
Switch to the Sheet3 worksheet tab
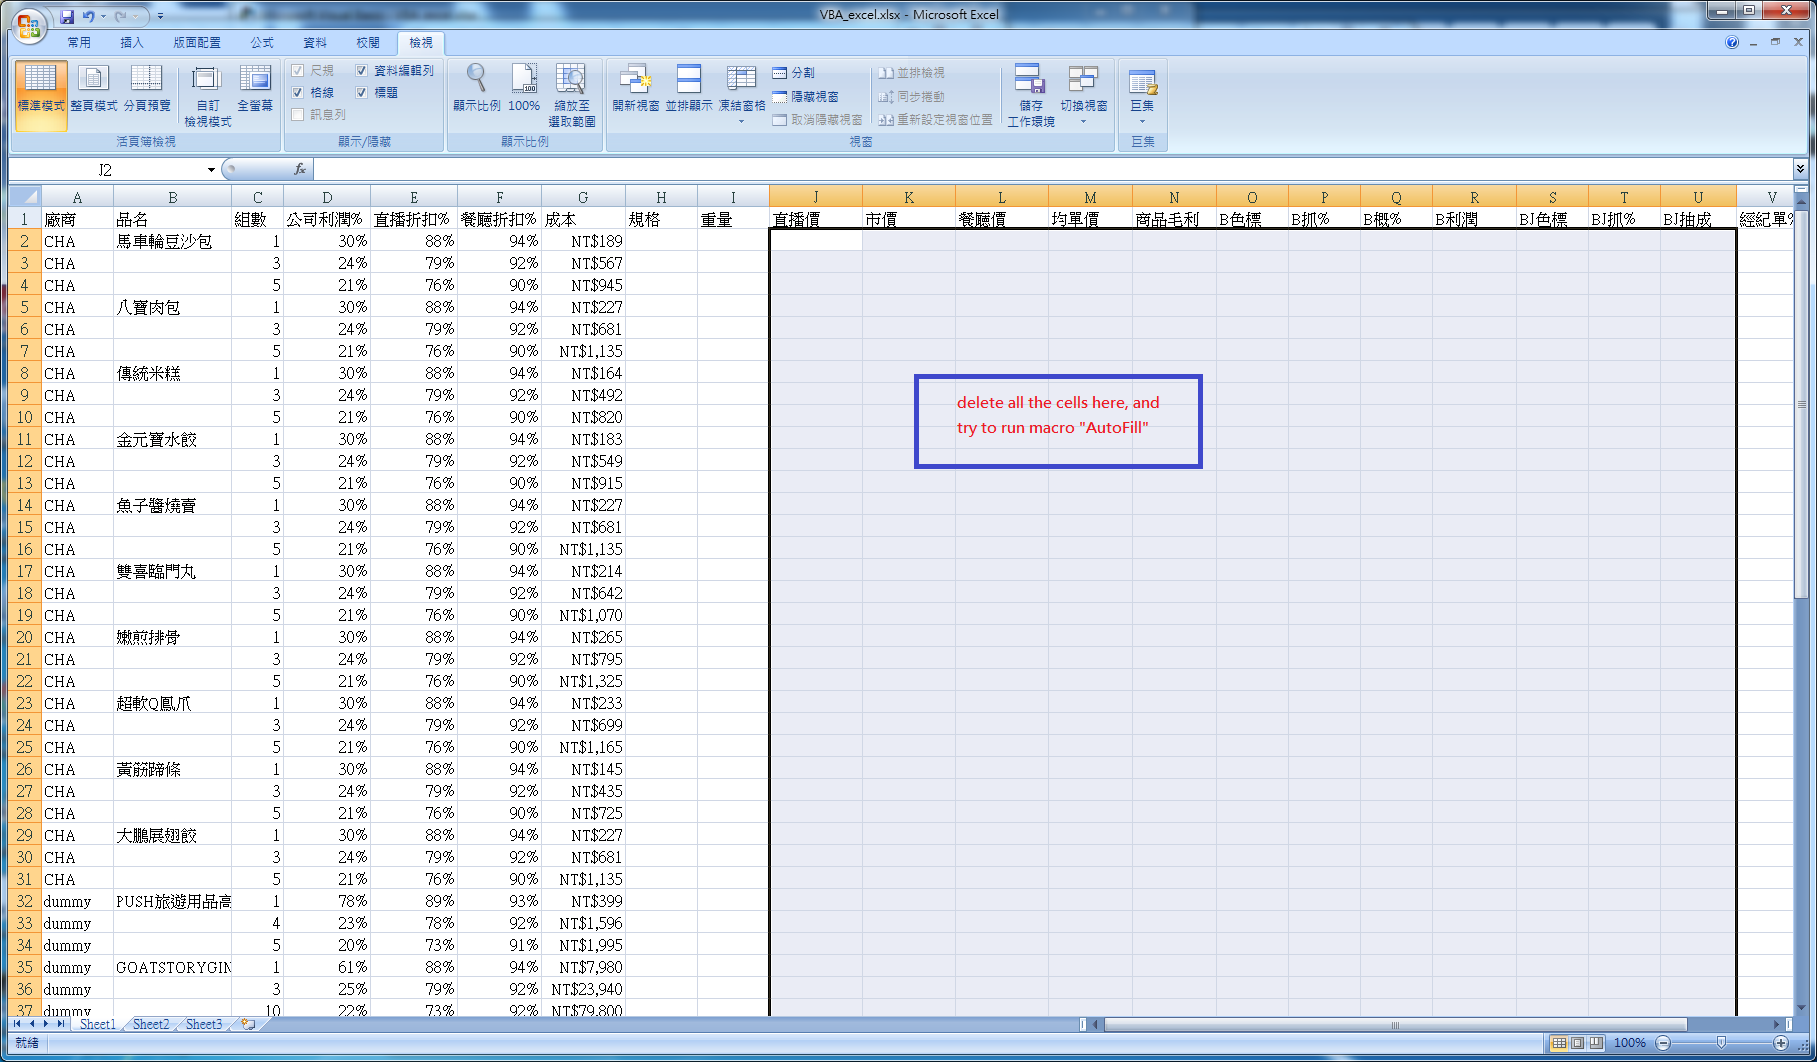pos(204,1024)
